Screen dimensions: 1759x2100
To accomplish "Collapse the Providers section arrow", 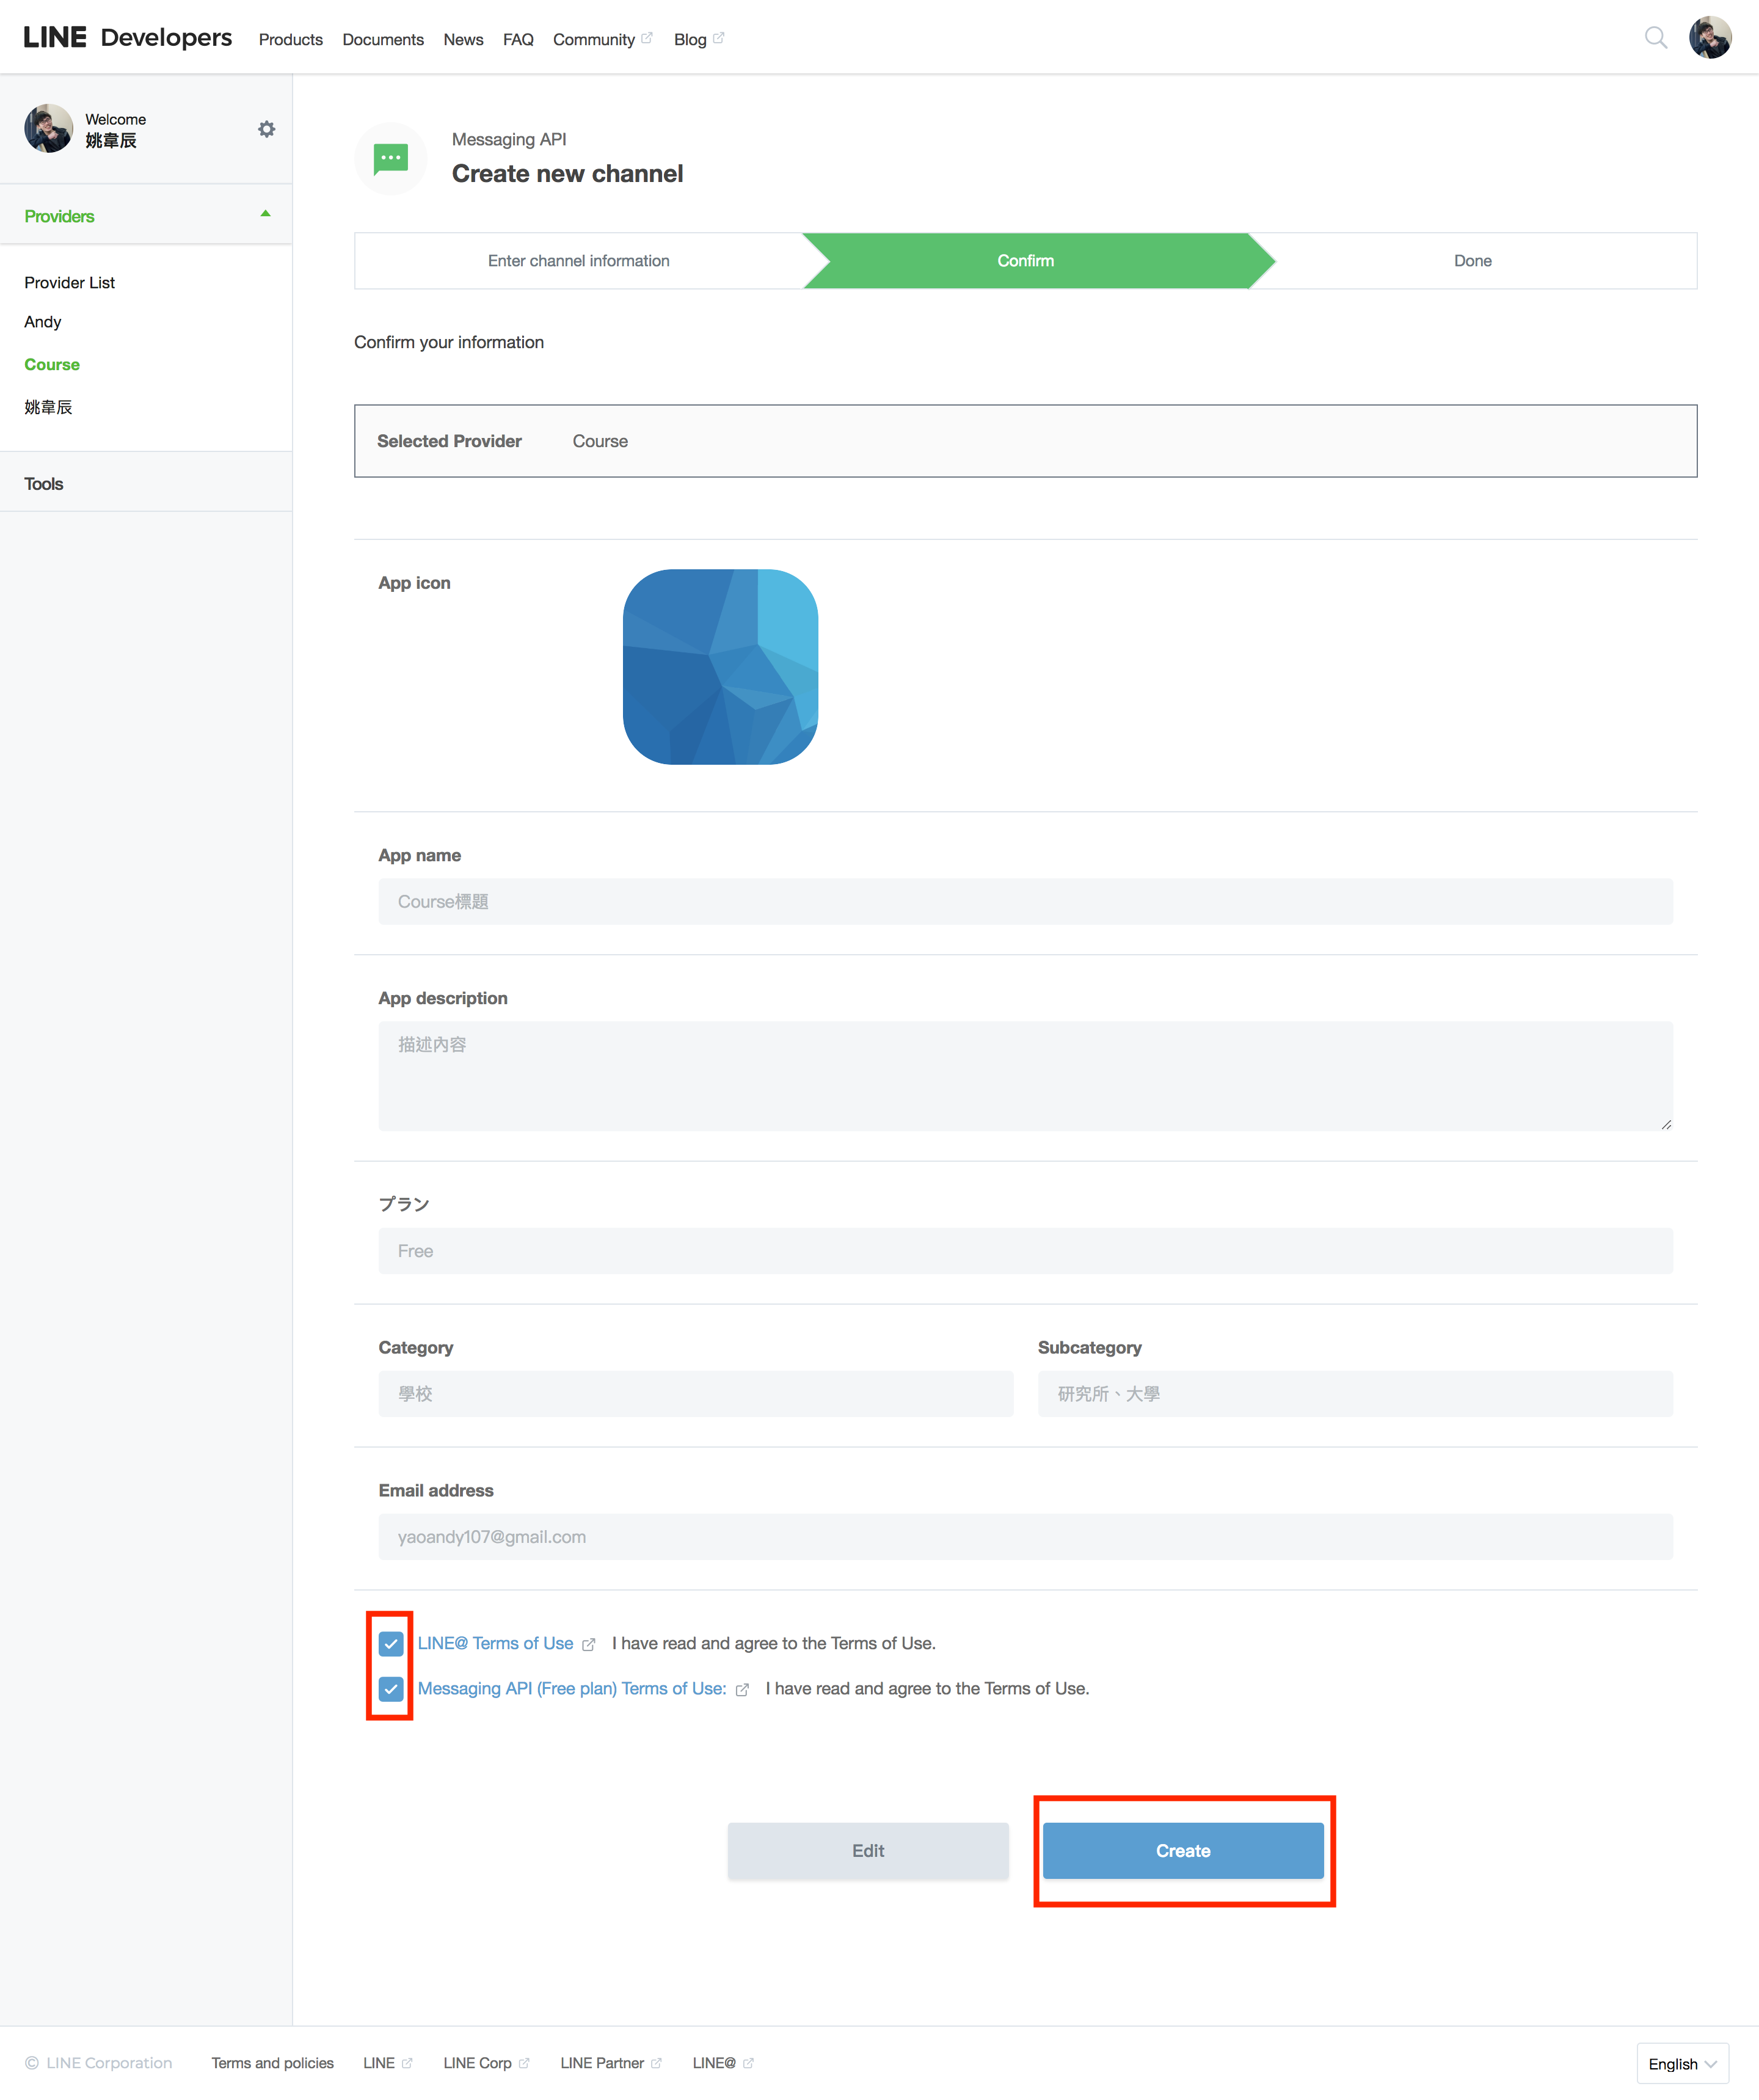I will [x=265, y=214].
